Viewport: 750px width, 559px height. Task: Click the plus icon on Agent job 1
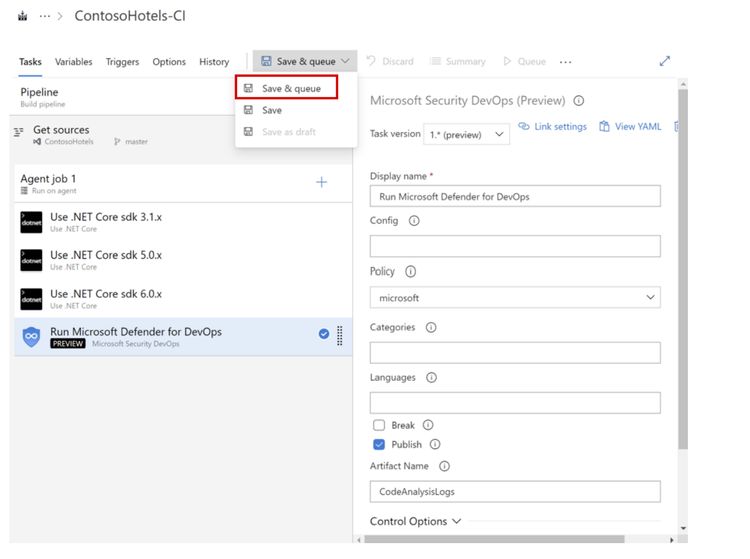(x=321, y=182)
